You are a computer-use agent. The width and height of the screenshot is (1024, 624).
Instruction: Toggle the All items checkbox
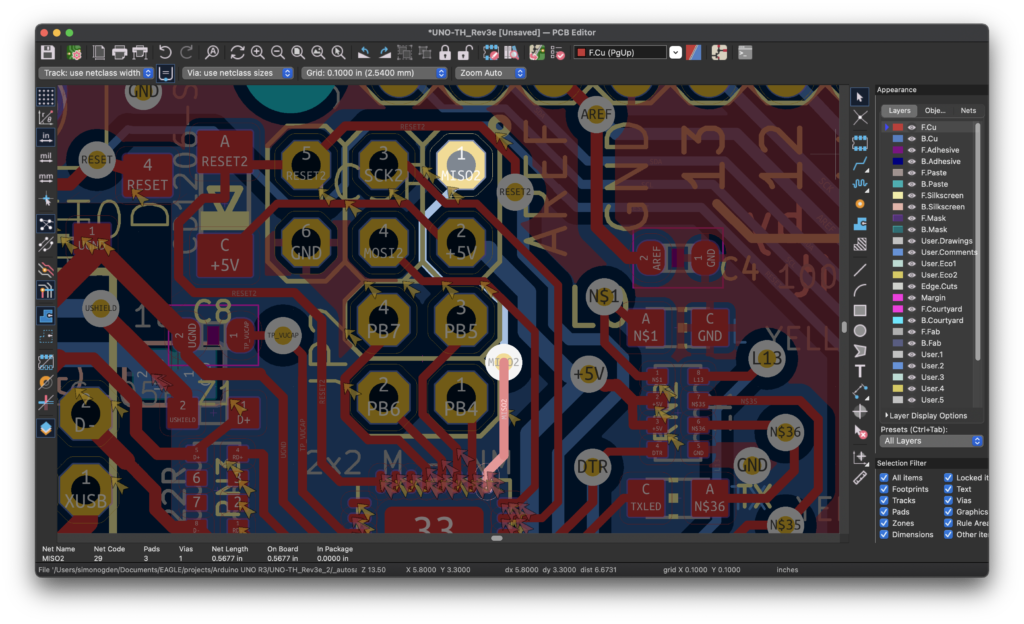pos(884,478)
